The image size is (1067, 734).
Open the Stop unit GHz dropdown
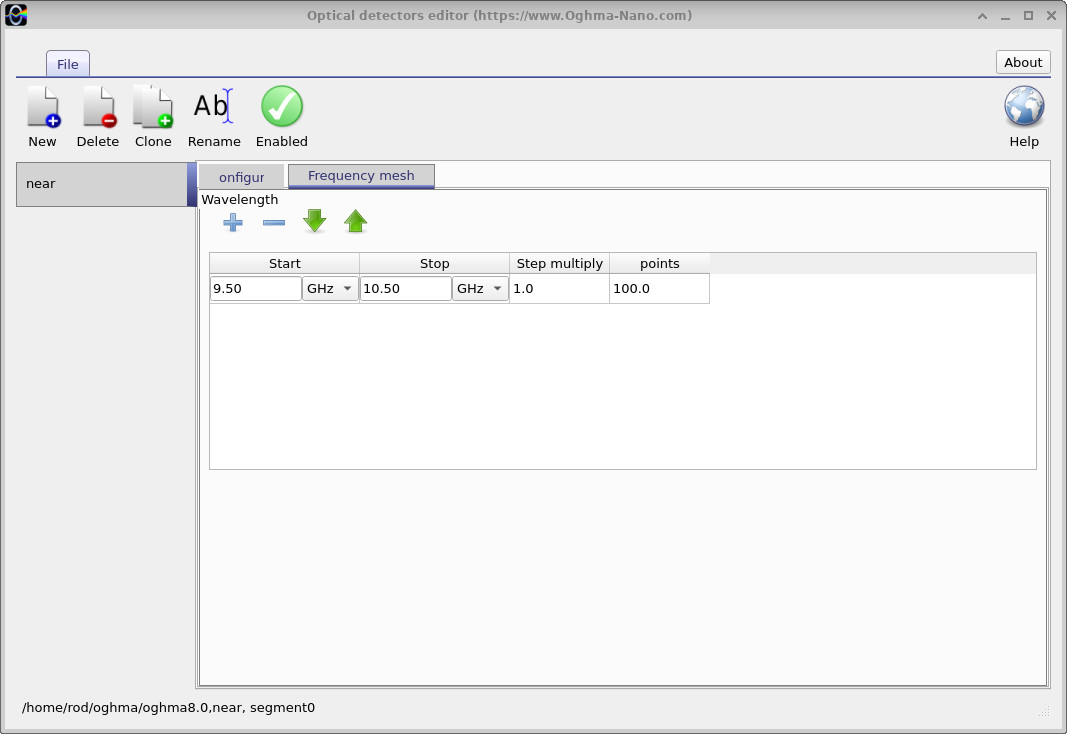coord(480,288)
